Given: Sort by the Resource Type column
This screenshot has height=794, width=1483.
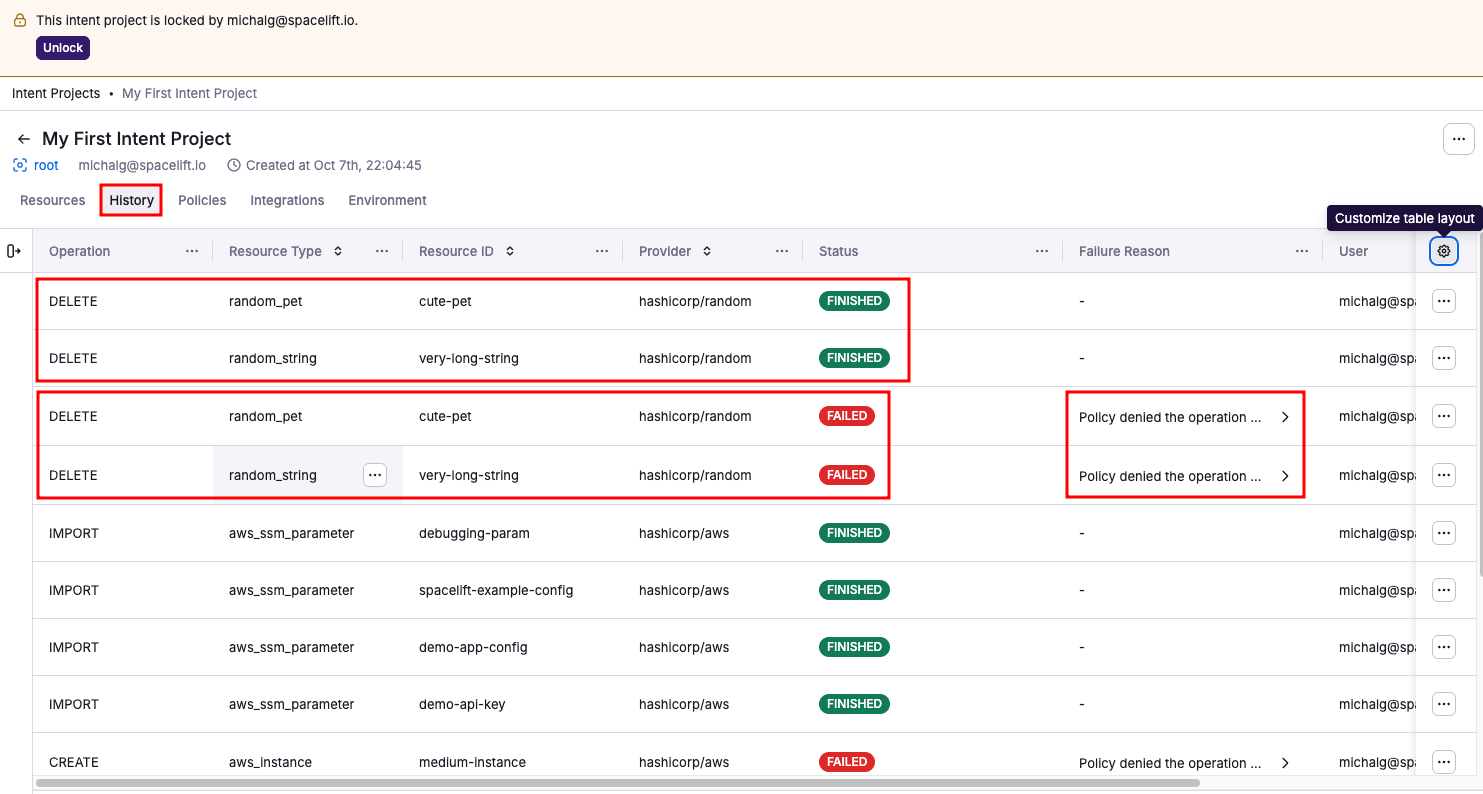Looking at the screenshot, I should point(340,251).
